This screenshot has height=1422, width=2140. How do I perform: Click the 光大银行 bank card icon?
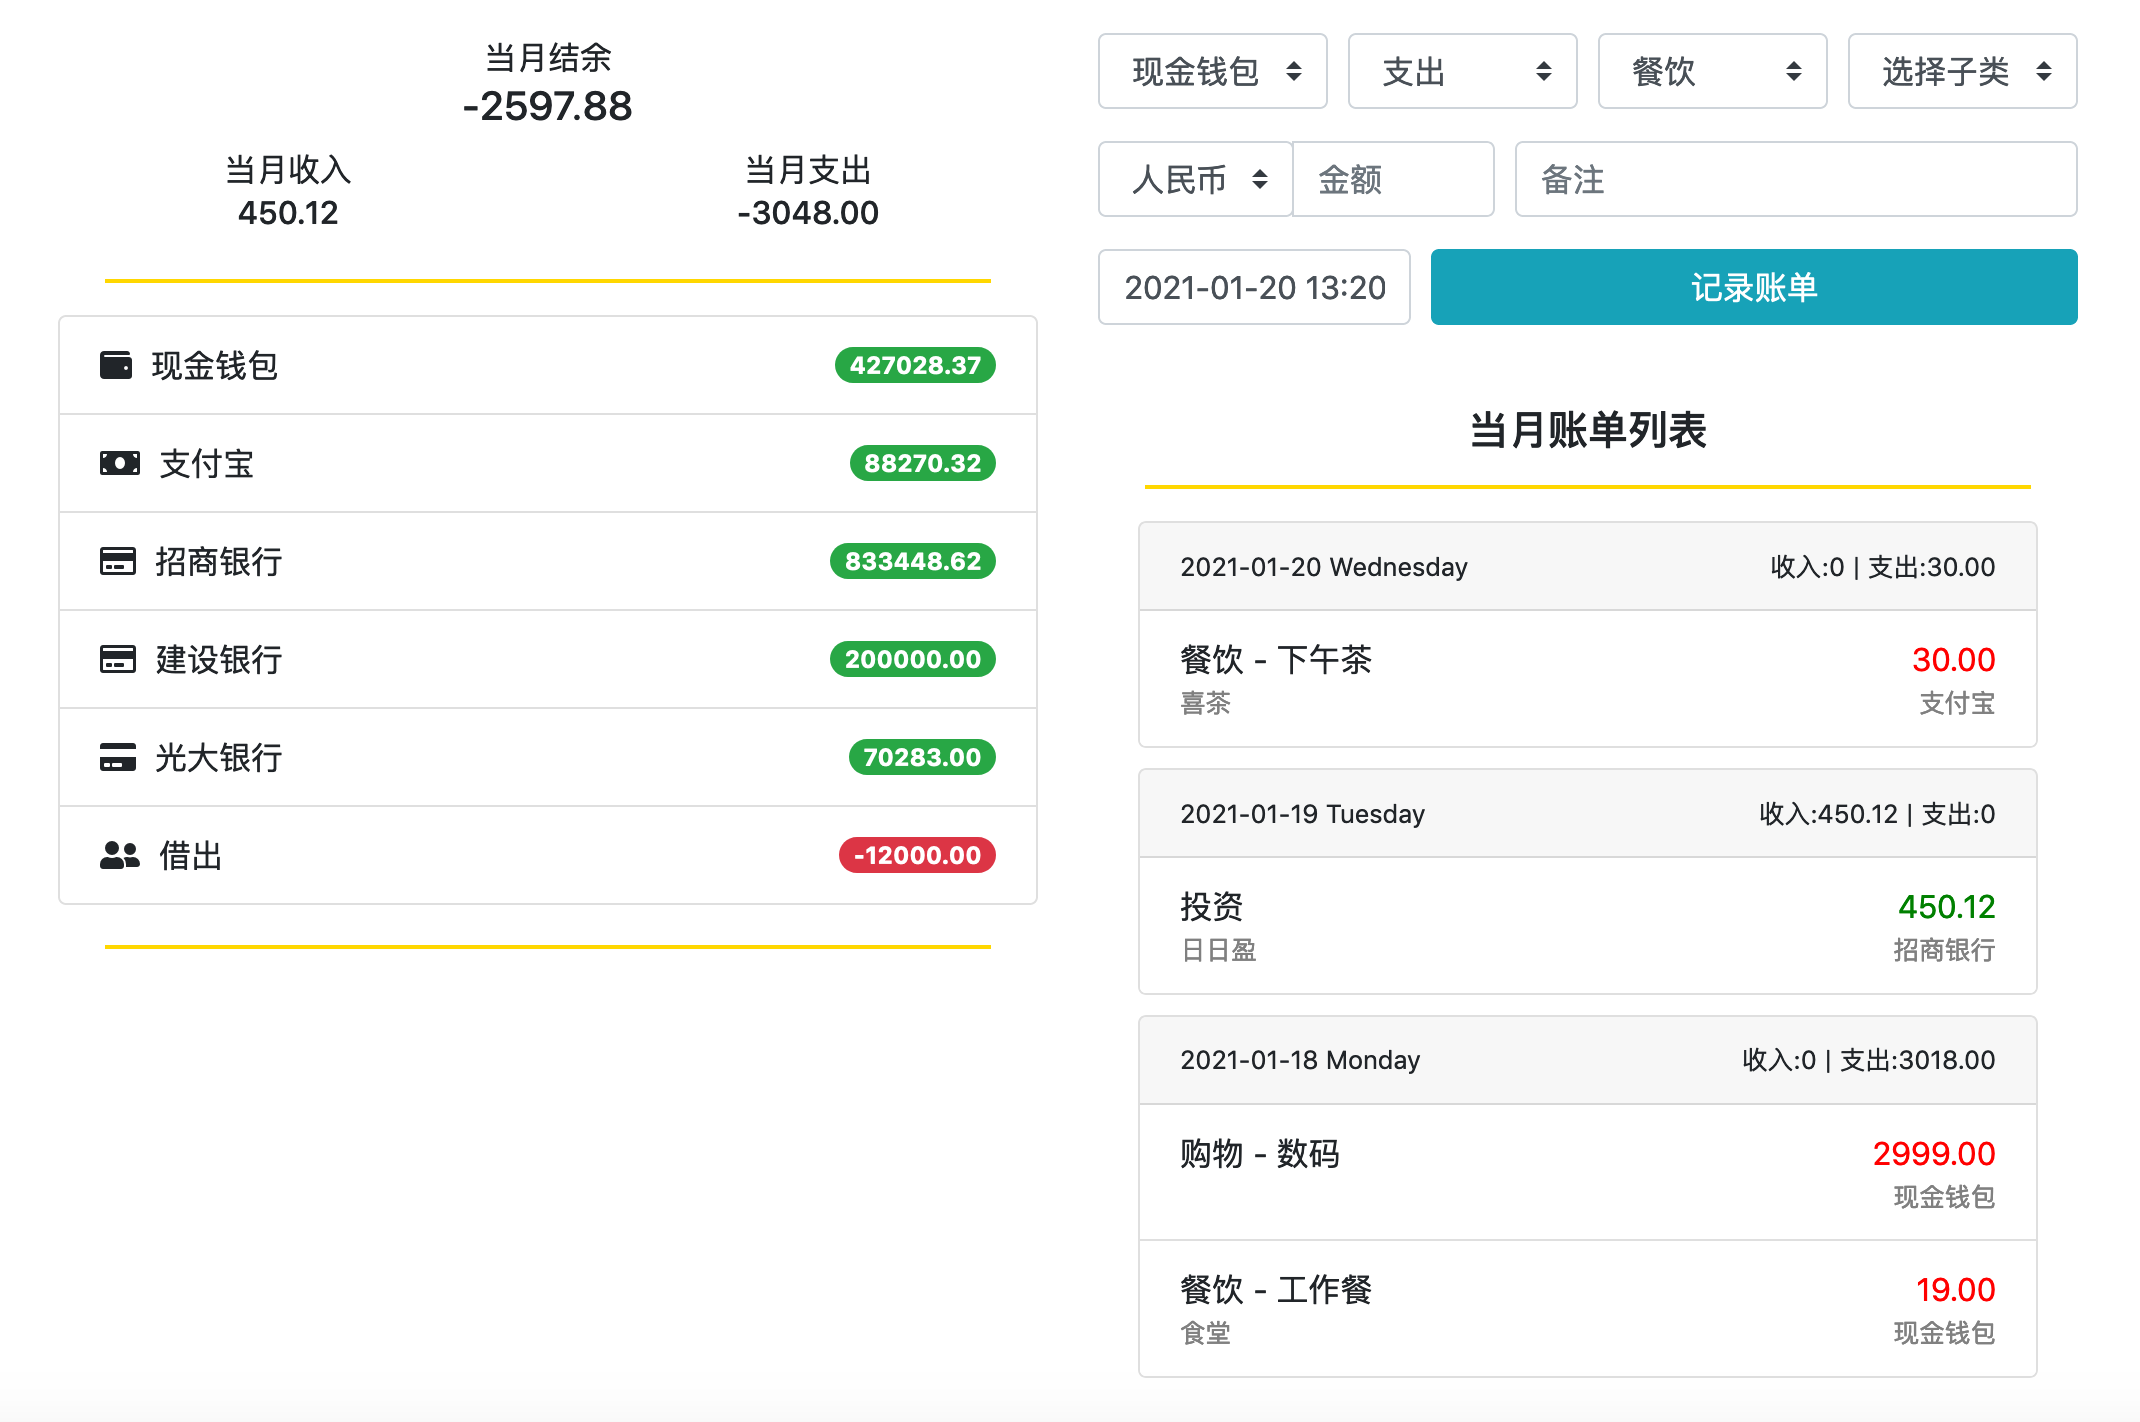117,757
